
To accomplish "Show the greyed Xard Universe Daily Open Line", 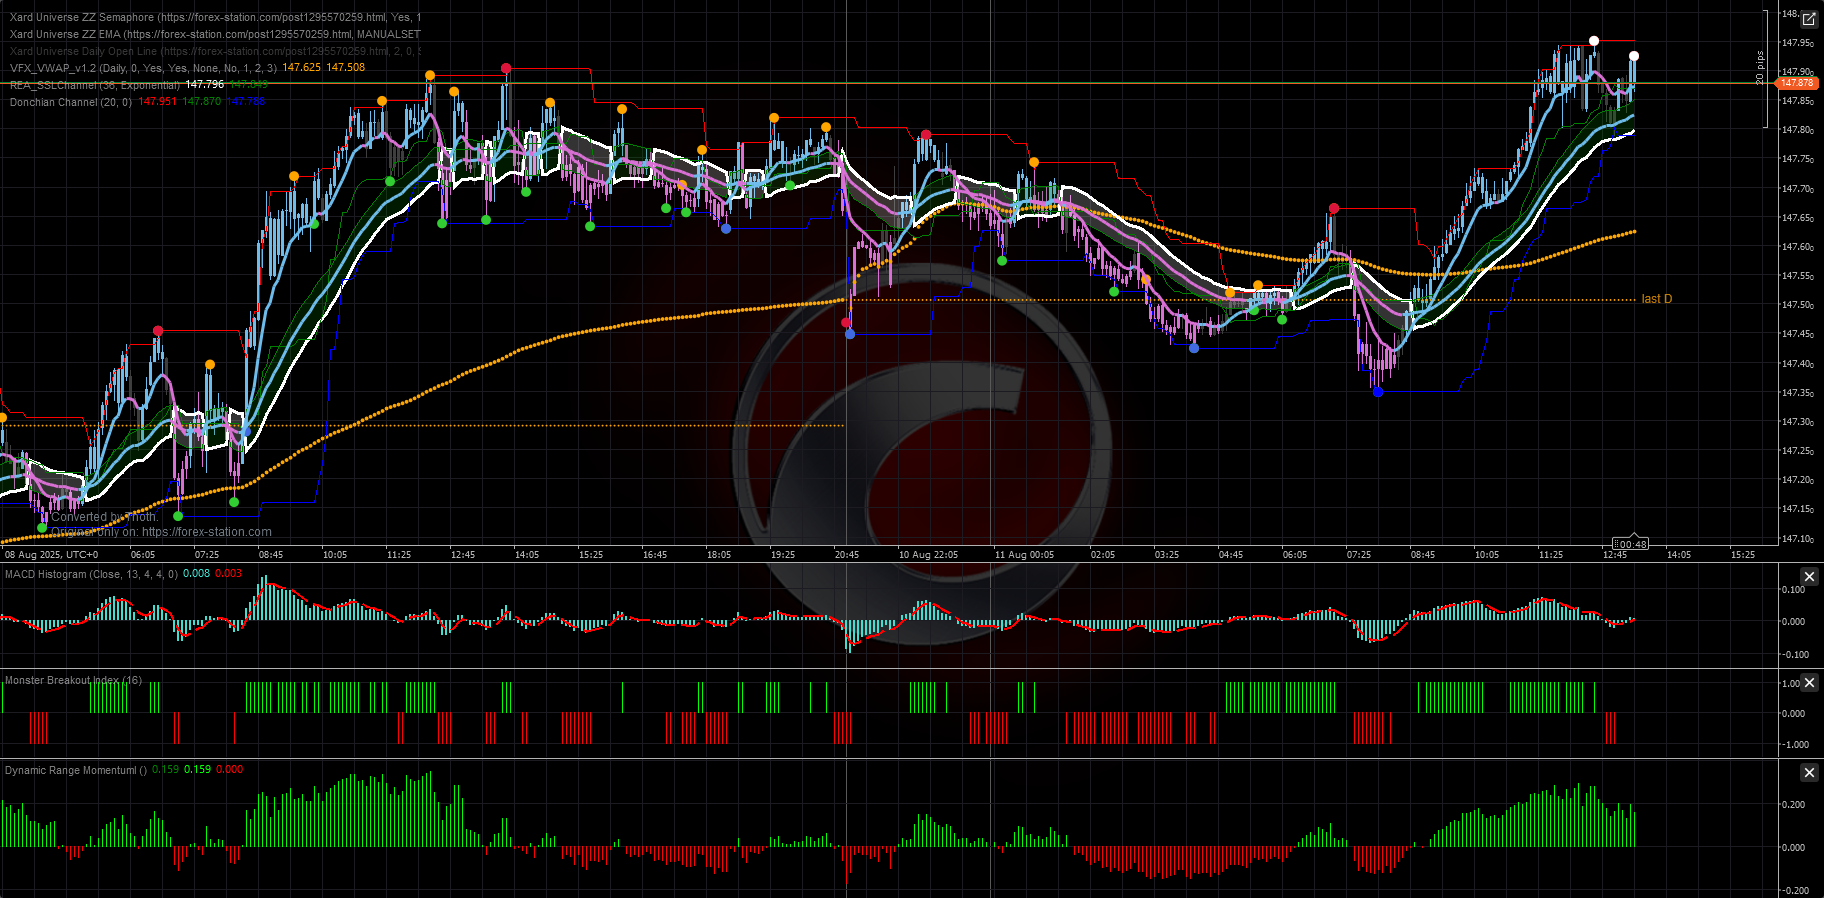I will point(215,51).
